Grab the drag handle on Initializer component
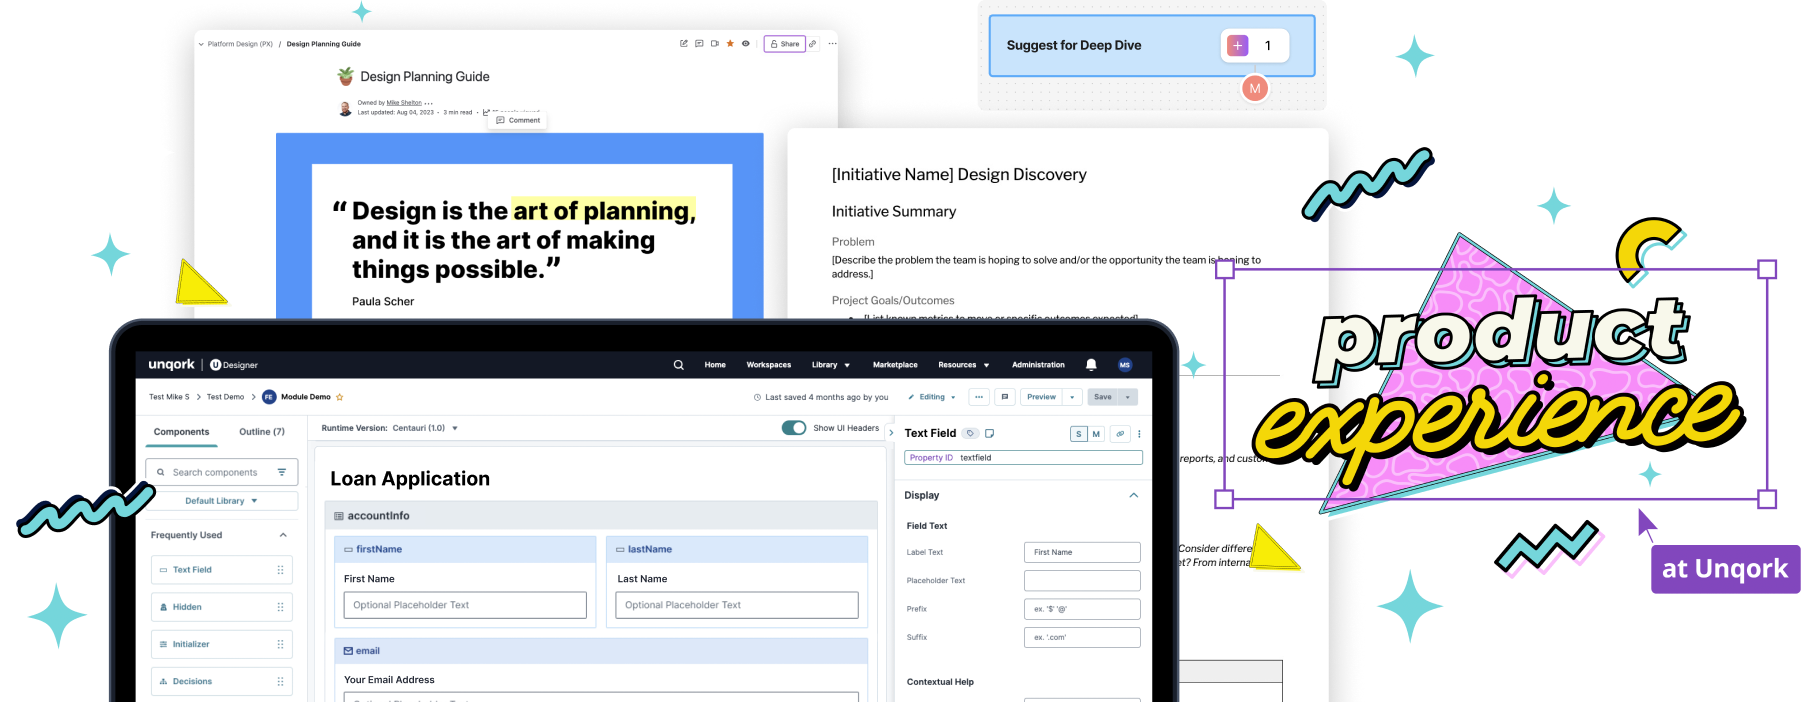The width and height of the screenshot is (1816, 702). click(x=280, y=644)
